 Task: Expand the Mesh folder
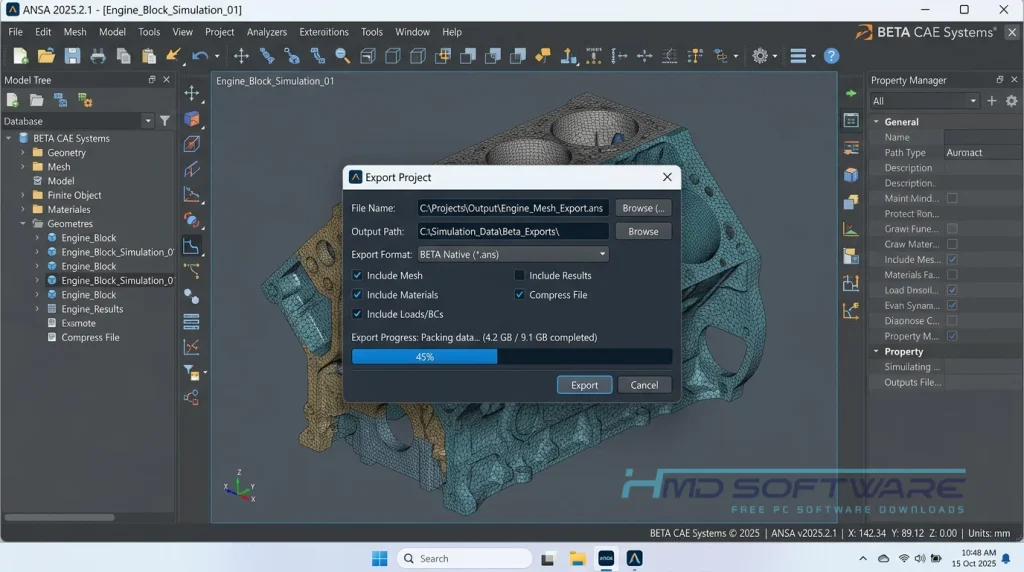coord(23,167)
